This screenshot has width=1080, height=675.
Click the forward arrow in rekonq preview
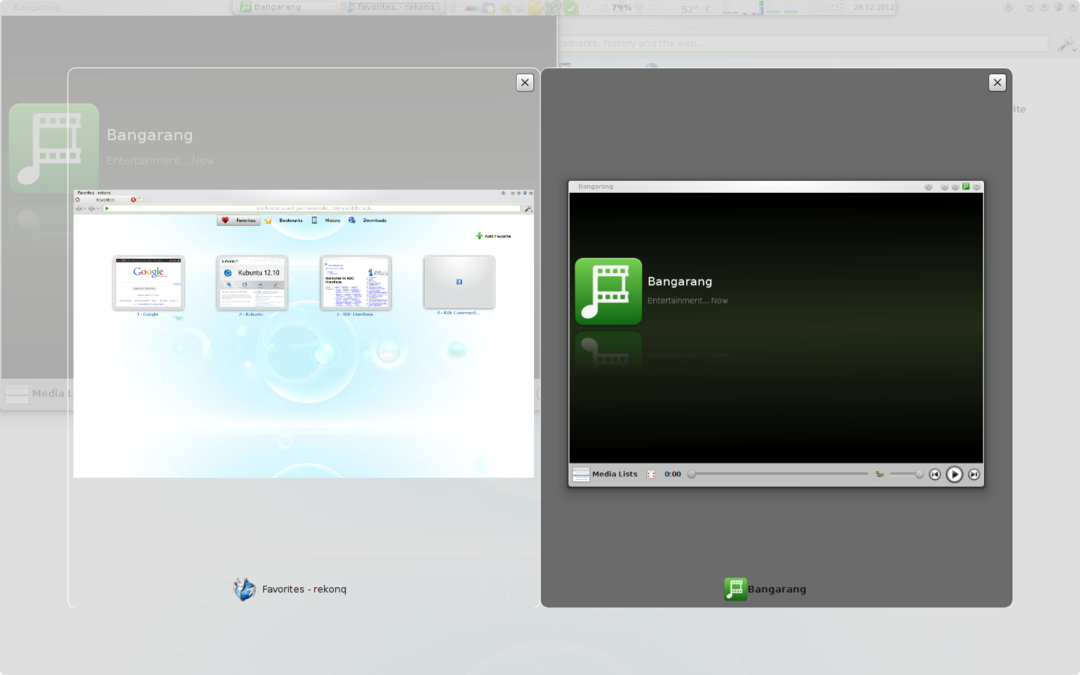[91, 209]
